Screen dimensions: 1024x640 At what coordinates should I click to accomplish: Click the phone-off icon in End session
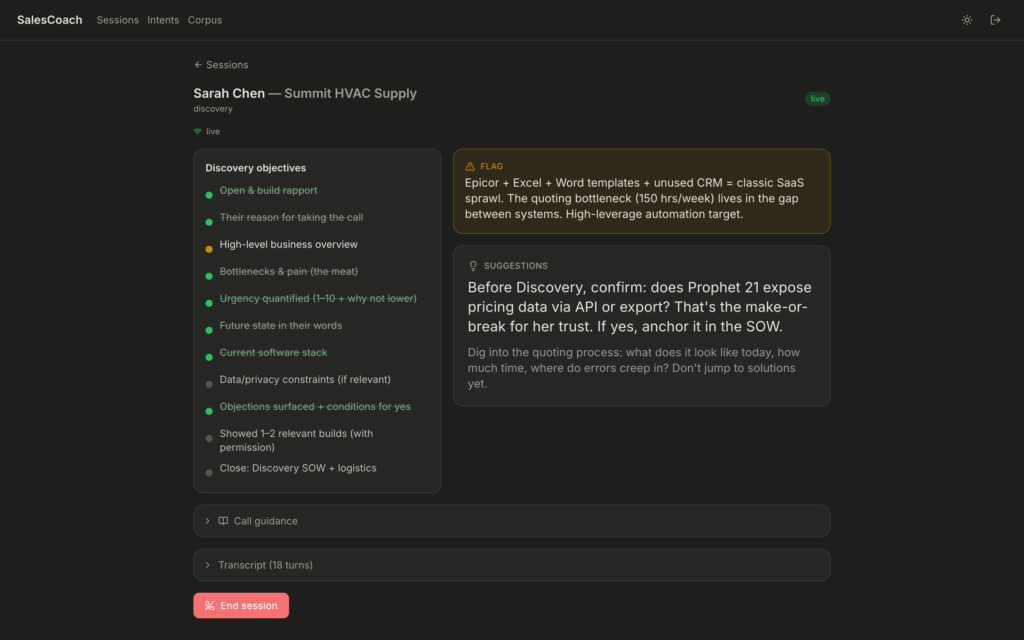210,606
